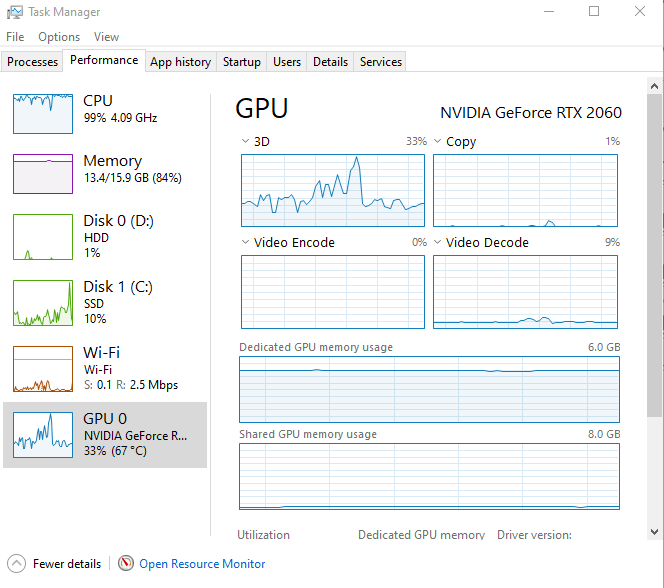Click the Task Manager app icon in title bar
Screen dimensions: 664x588
pos(15,12)
